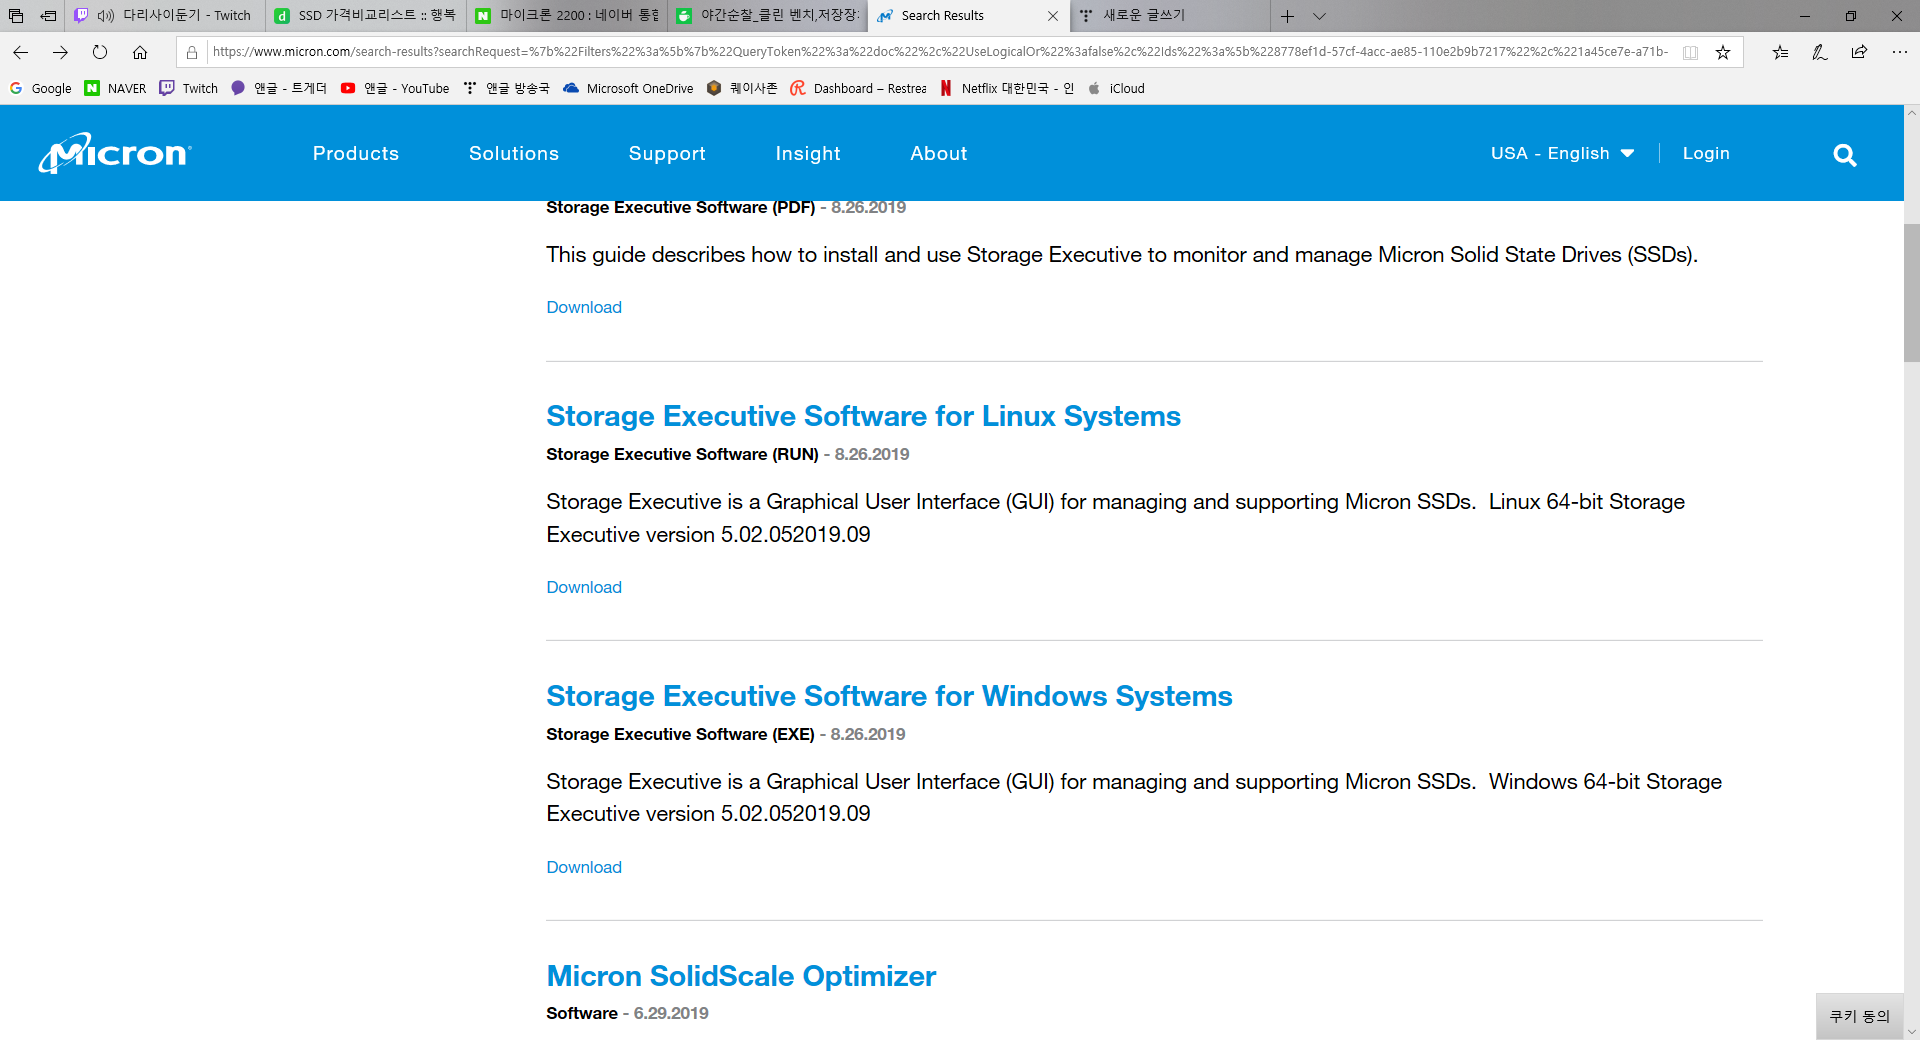Click the lock icon in address bar
This screenshot has height=1040, width=1920.
point(192,52)
